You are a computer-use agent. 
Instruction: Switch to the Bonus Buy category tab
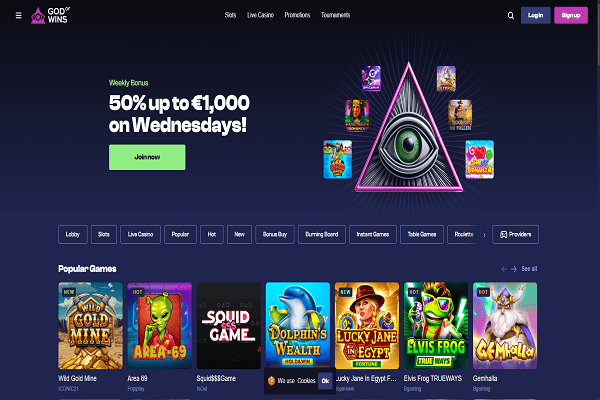(x=275, y=234)
